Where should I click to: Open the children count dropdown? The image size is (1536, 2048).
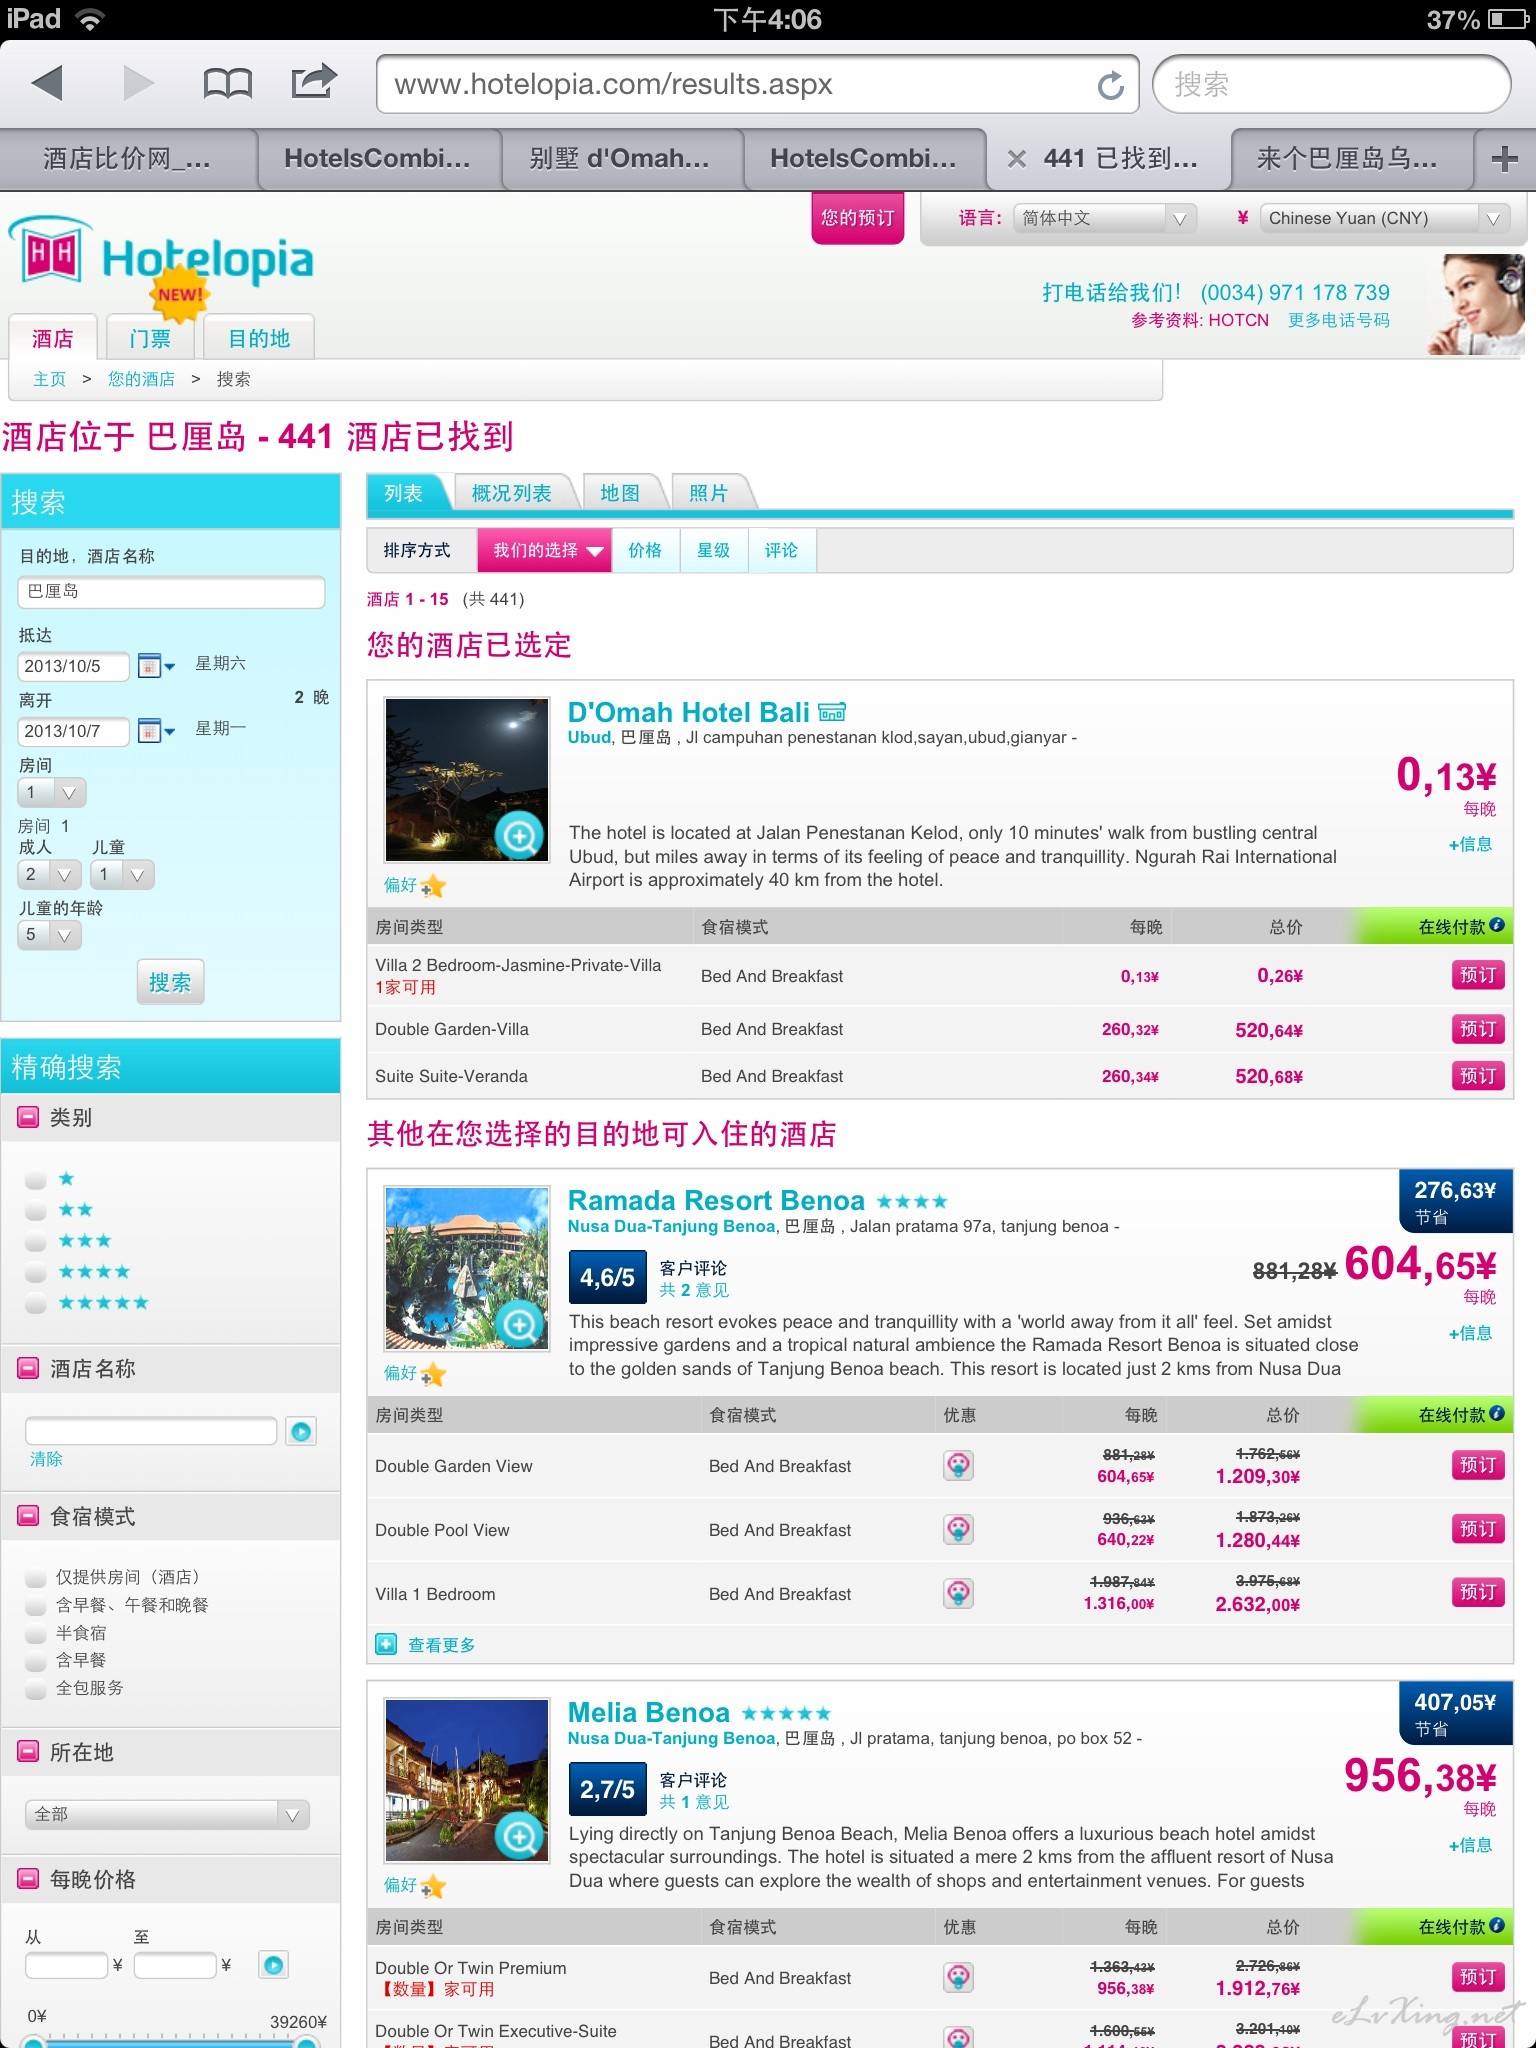point(123,875)
